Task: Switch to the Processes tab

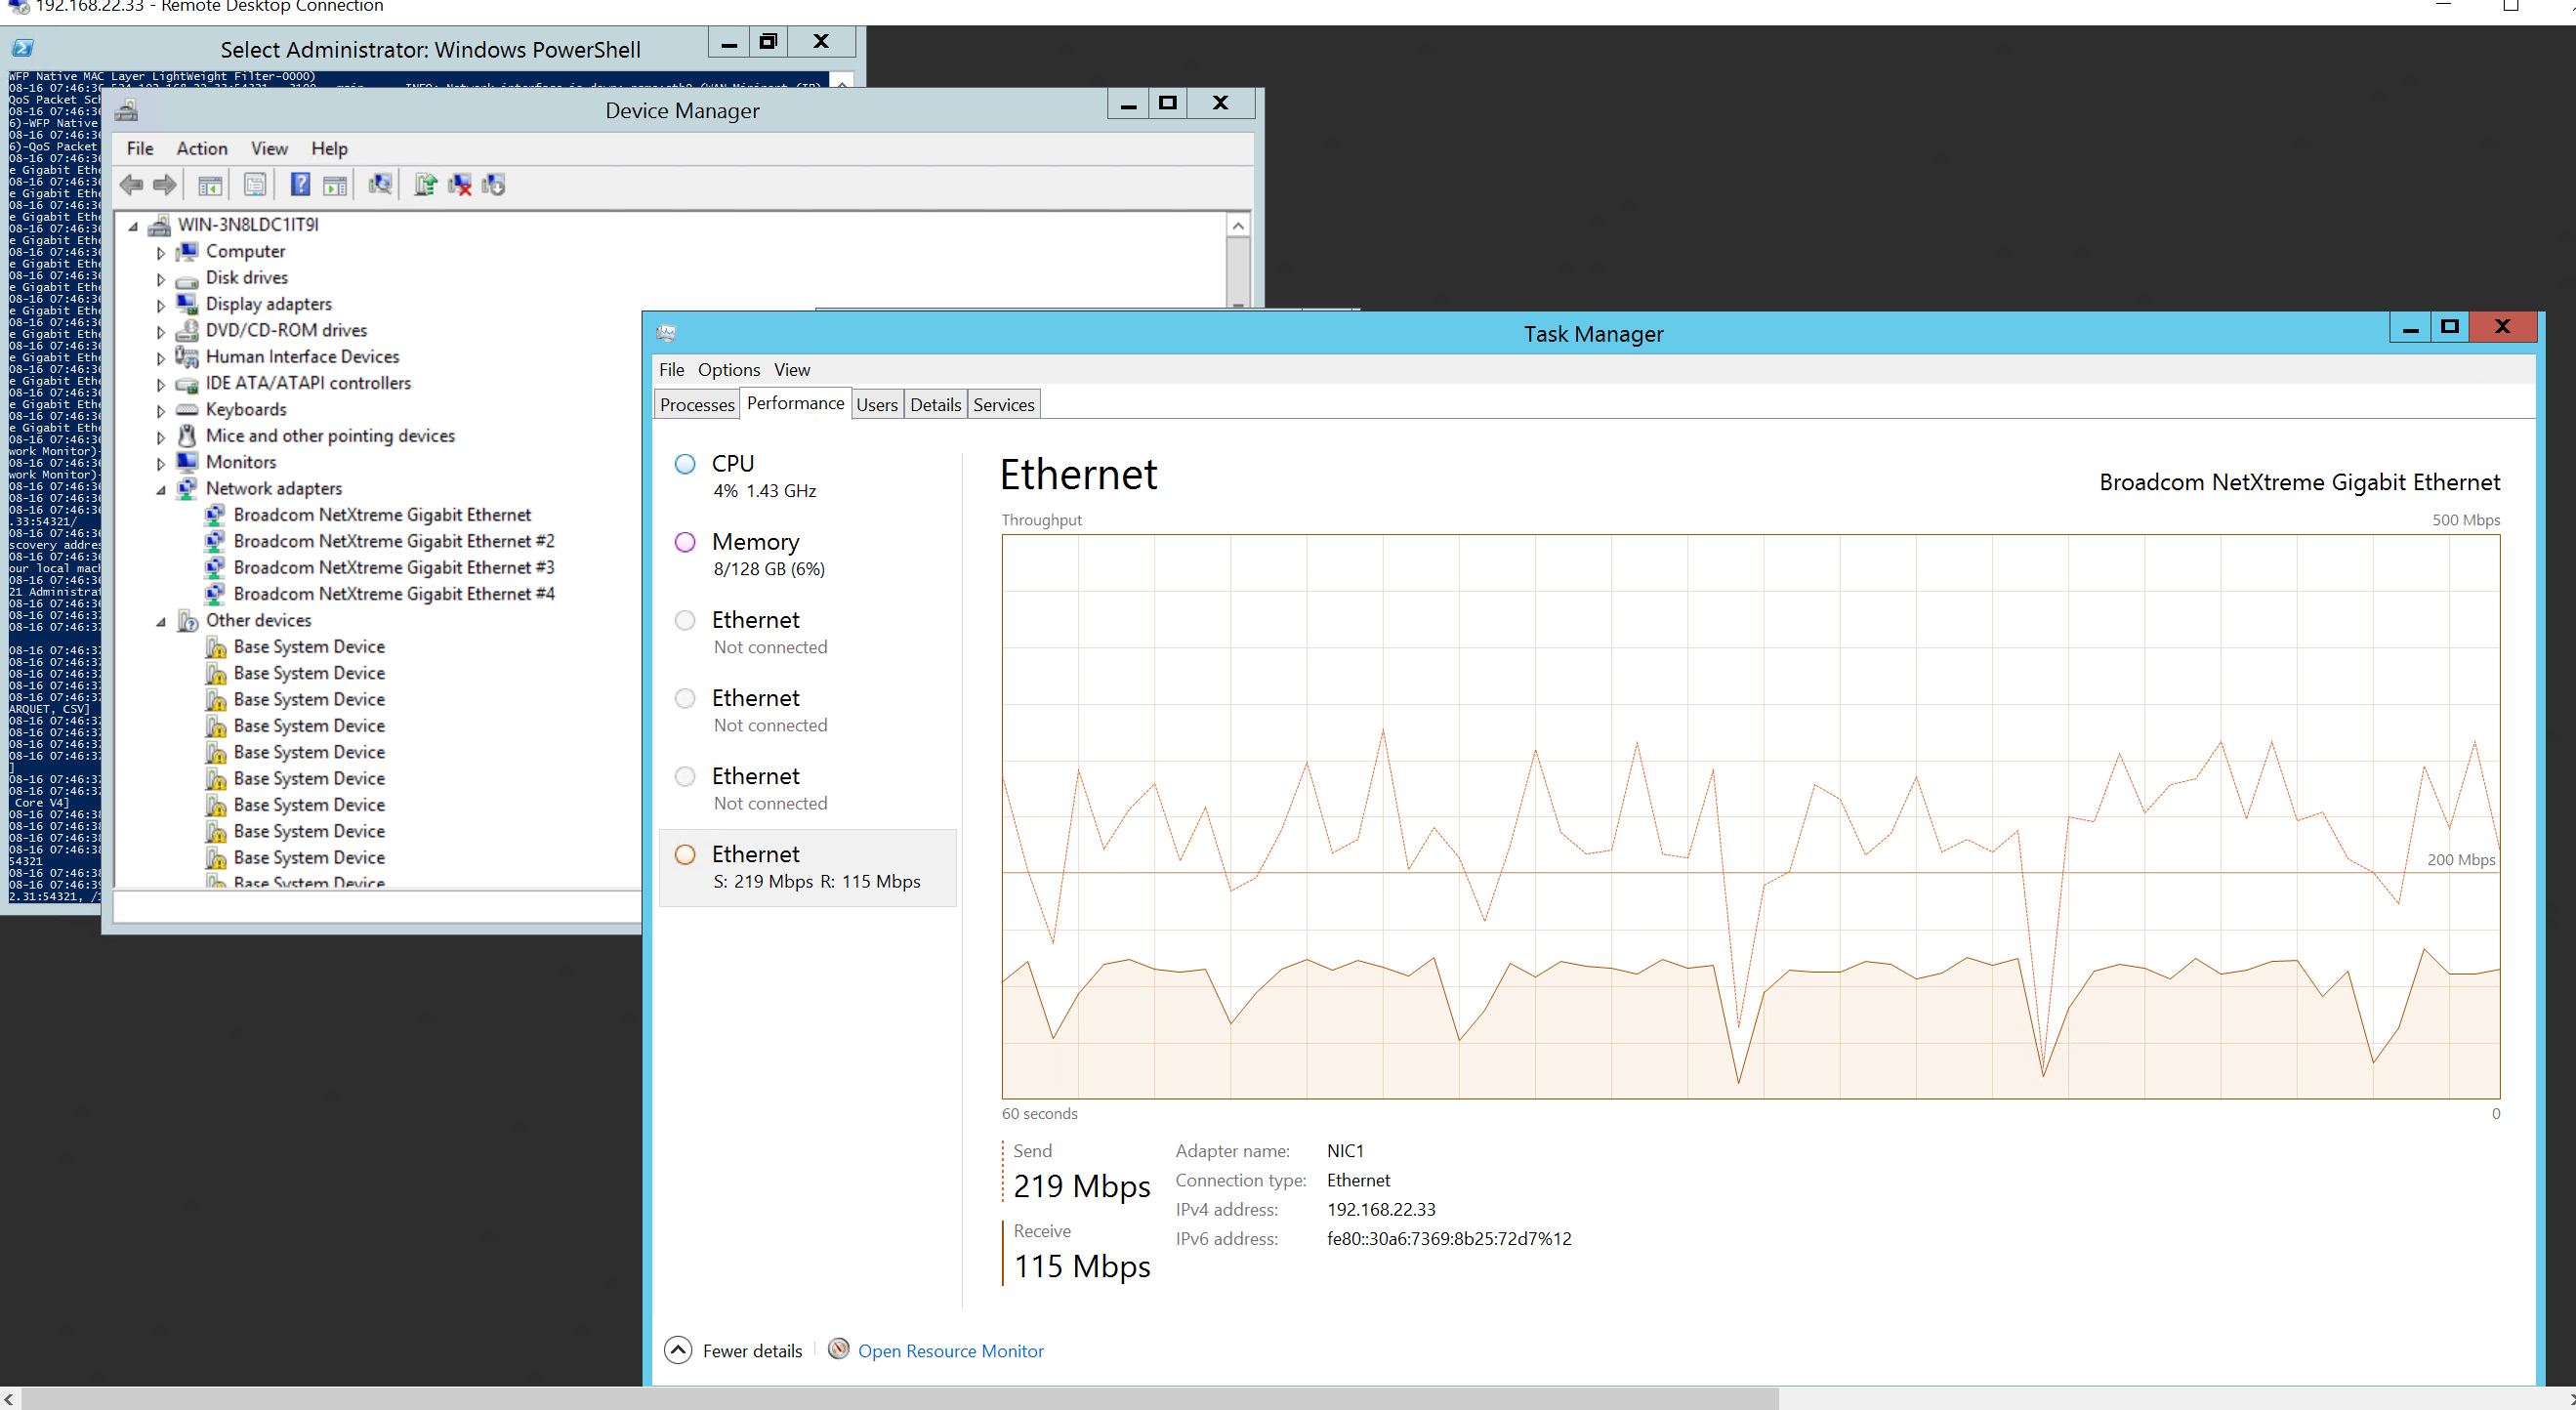Action: 697,404
